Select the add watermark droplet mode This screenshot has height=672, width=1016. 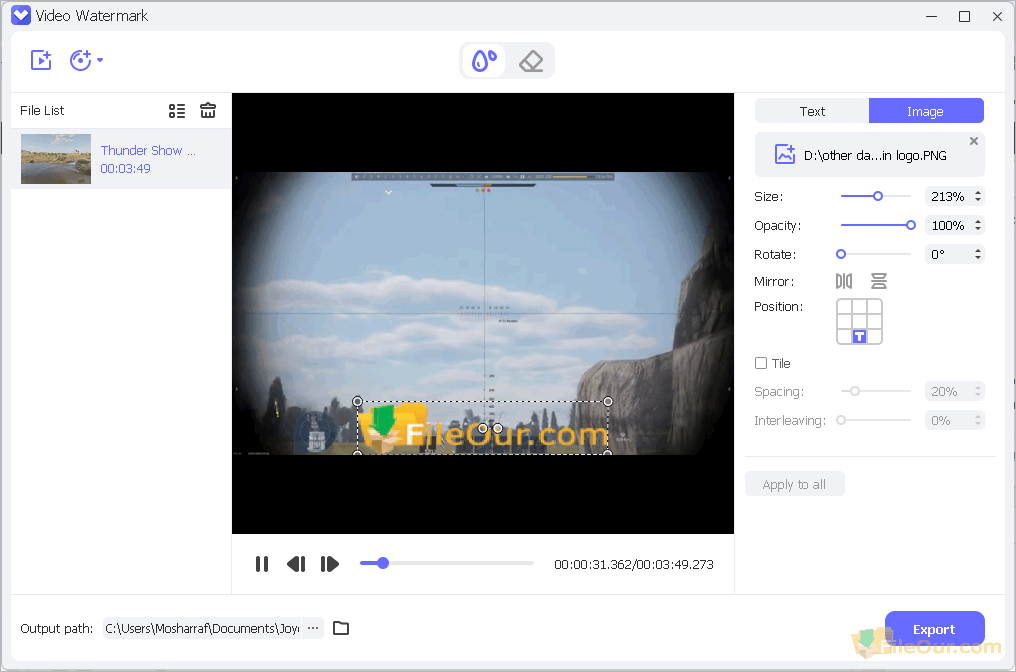click(x=485, y=61)
